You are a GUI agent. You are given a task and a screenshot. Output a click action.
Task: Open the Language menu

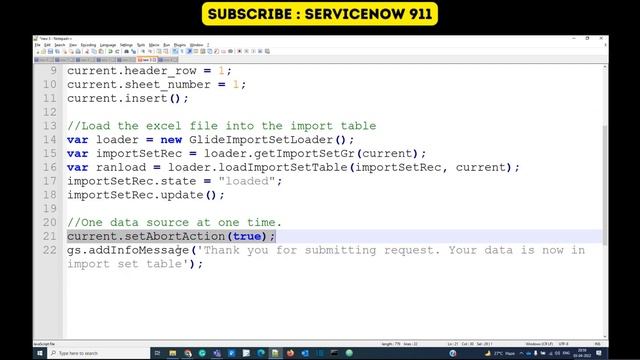pyautogui.click(x=108, y=45)
